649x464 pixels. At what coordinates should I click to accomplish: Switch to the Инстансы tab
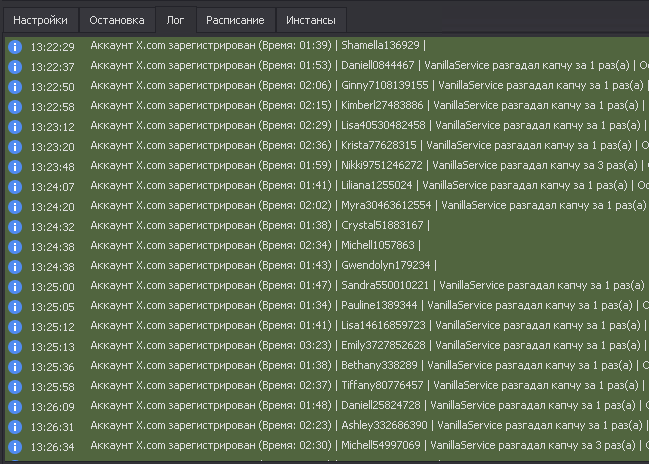(311, 20)
